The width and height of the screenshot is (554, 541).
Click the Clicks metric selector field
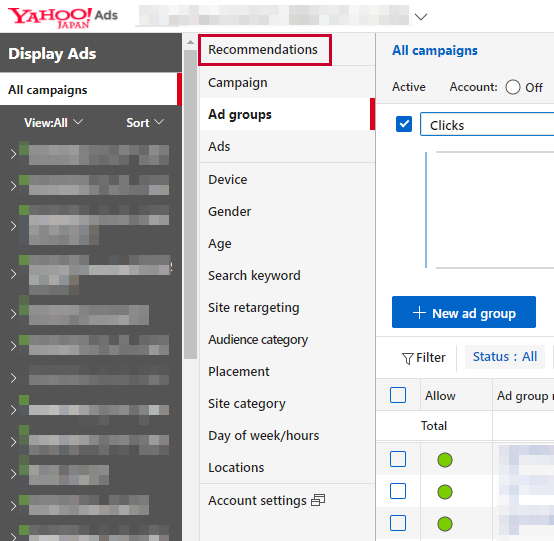(487, 124)
